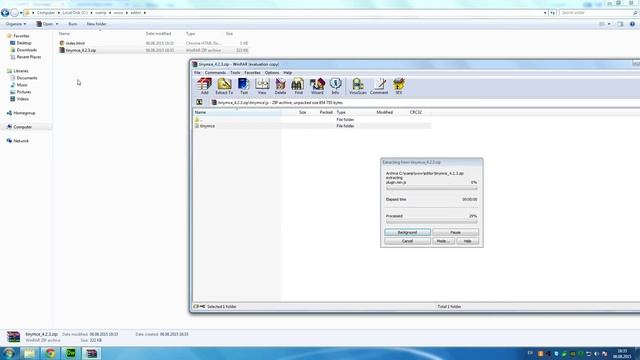This screenshot has width=640, height=360.
Task: Click the Explorer Forward navigation arrow
Action: (14, 13)
